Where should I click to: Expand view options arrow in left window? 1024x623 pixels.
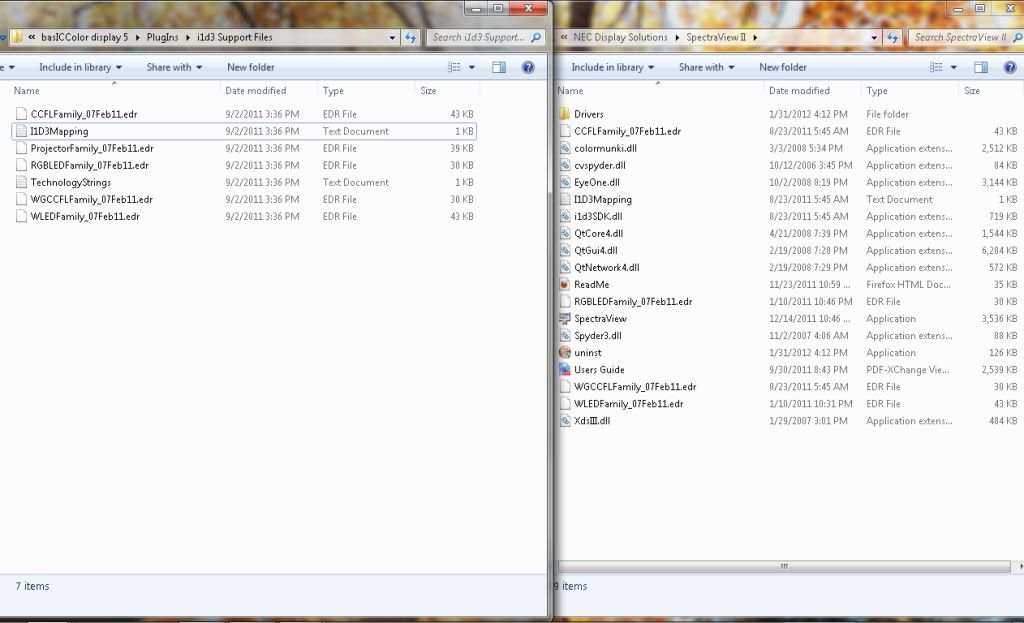pos(472,67)
